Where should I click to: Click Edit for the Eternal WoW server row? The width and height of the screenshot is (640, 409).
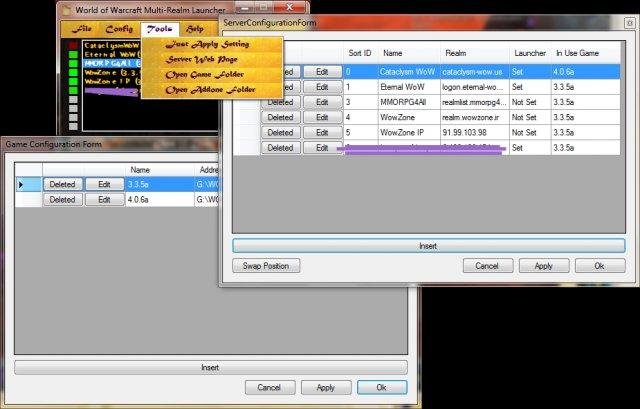322,87
